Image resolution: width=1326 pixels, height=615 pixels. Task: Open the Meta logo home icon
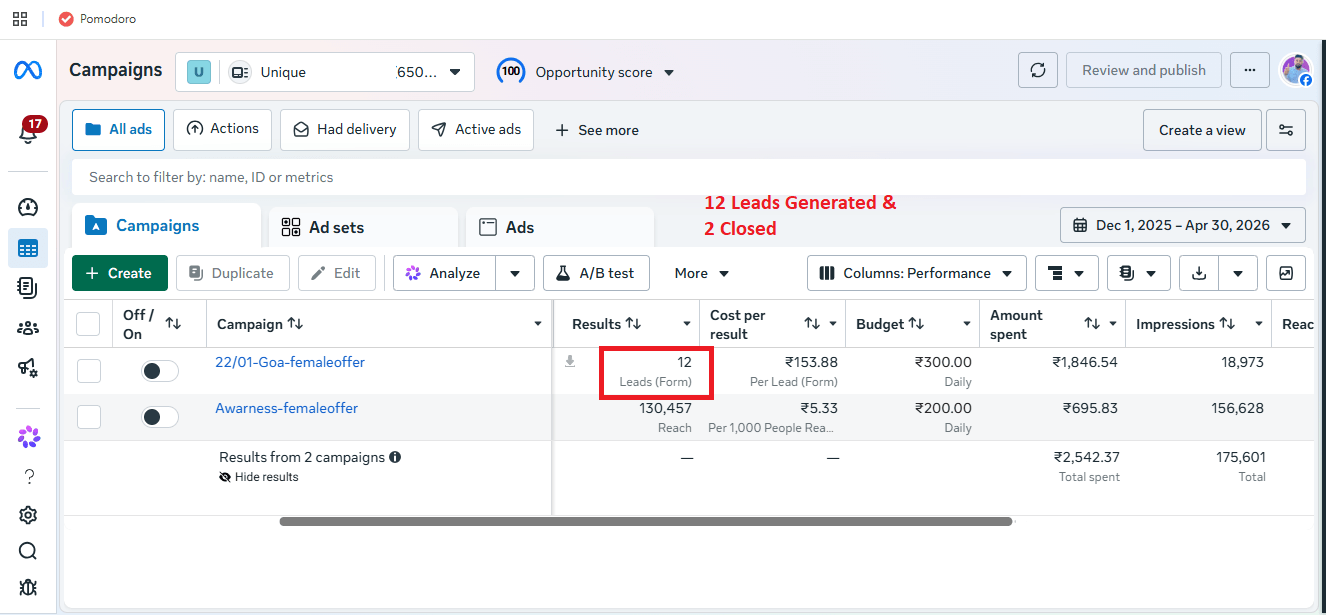(x=28, y=71)
